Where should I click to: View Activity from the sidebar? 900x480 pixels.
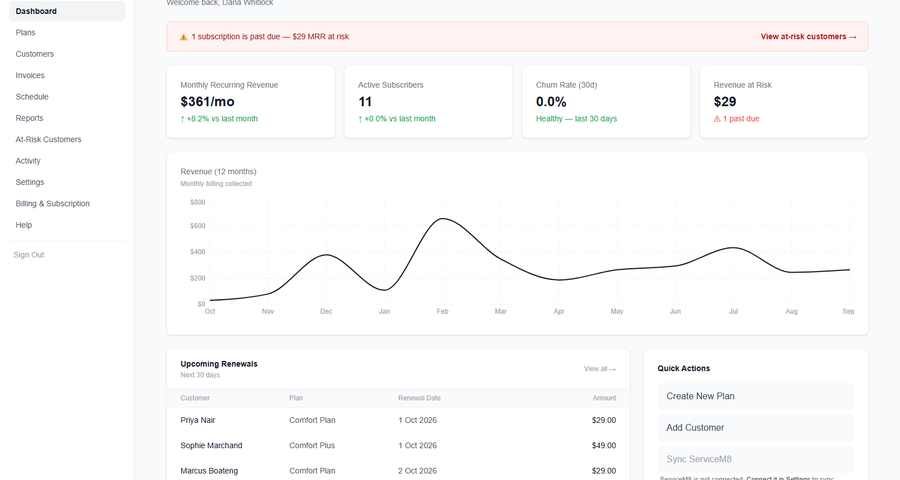[x=67, y=161]
